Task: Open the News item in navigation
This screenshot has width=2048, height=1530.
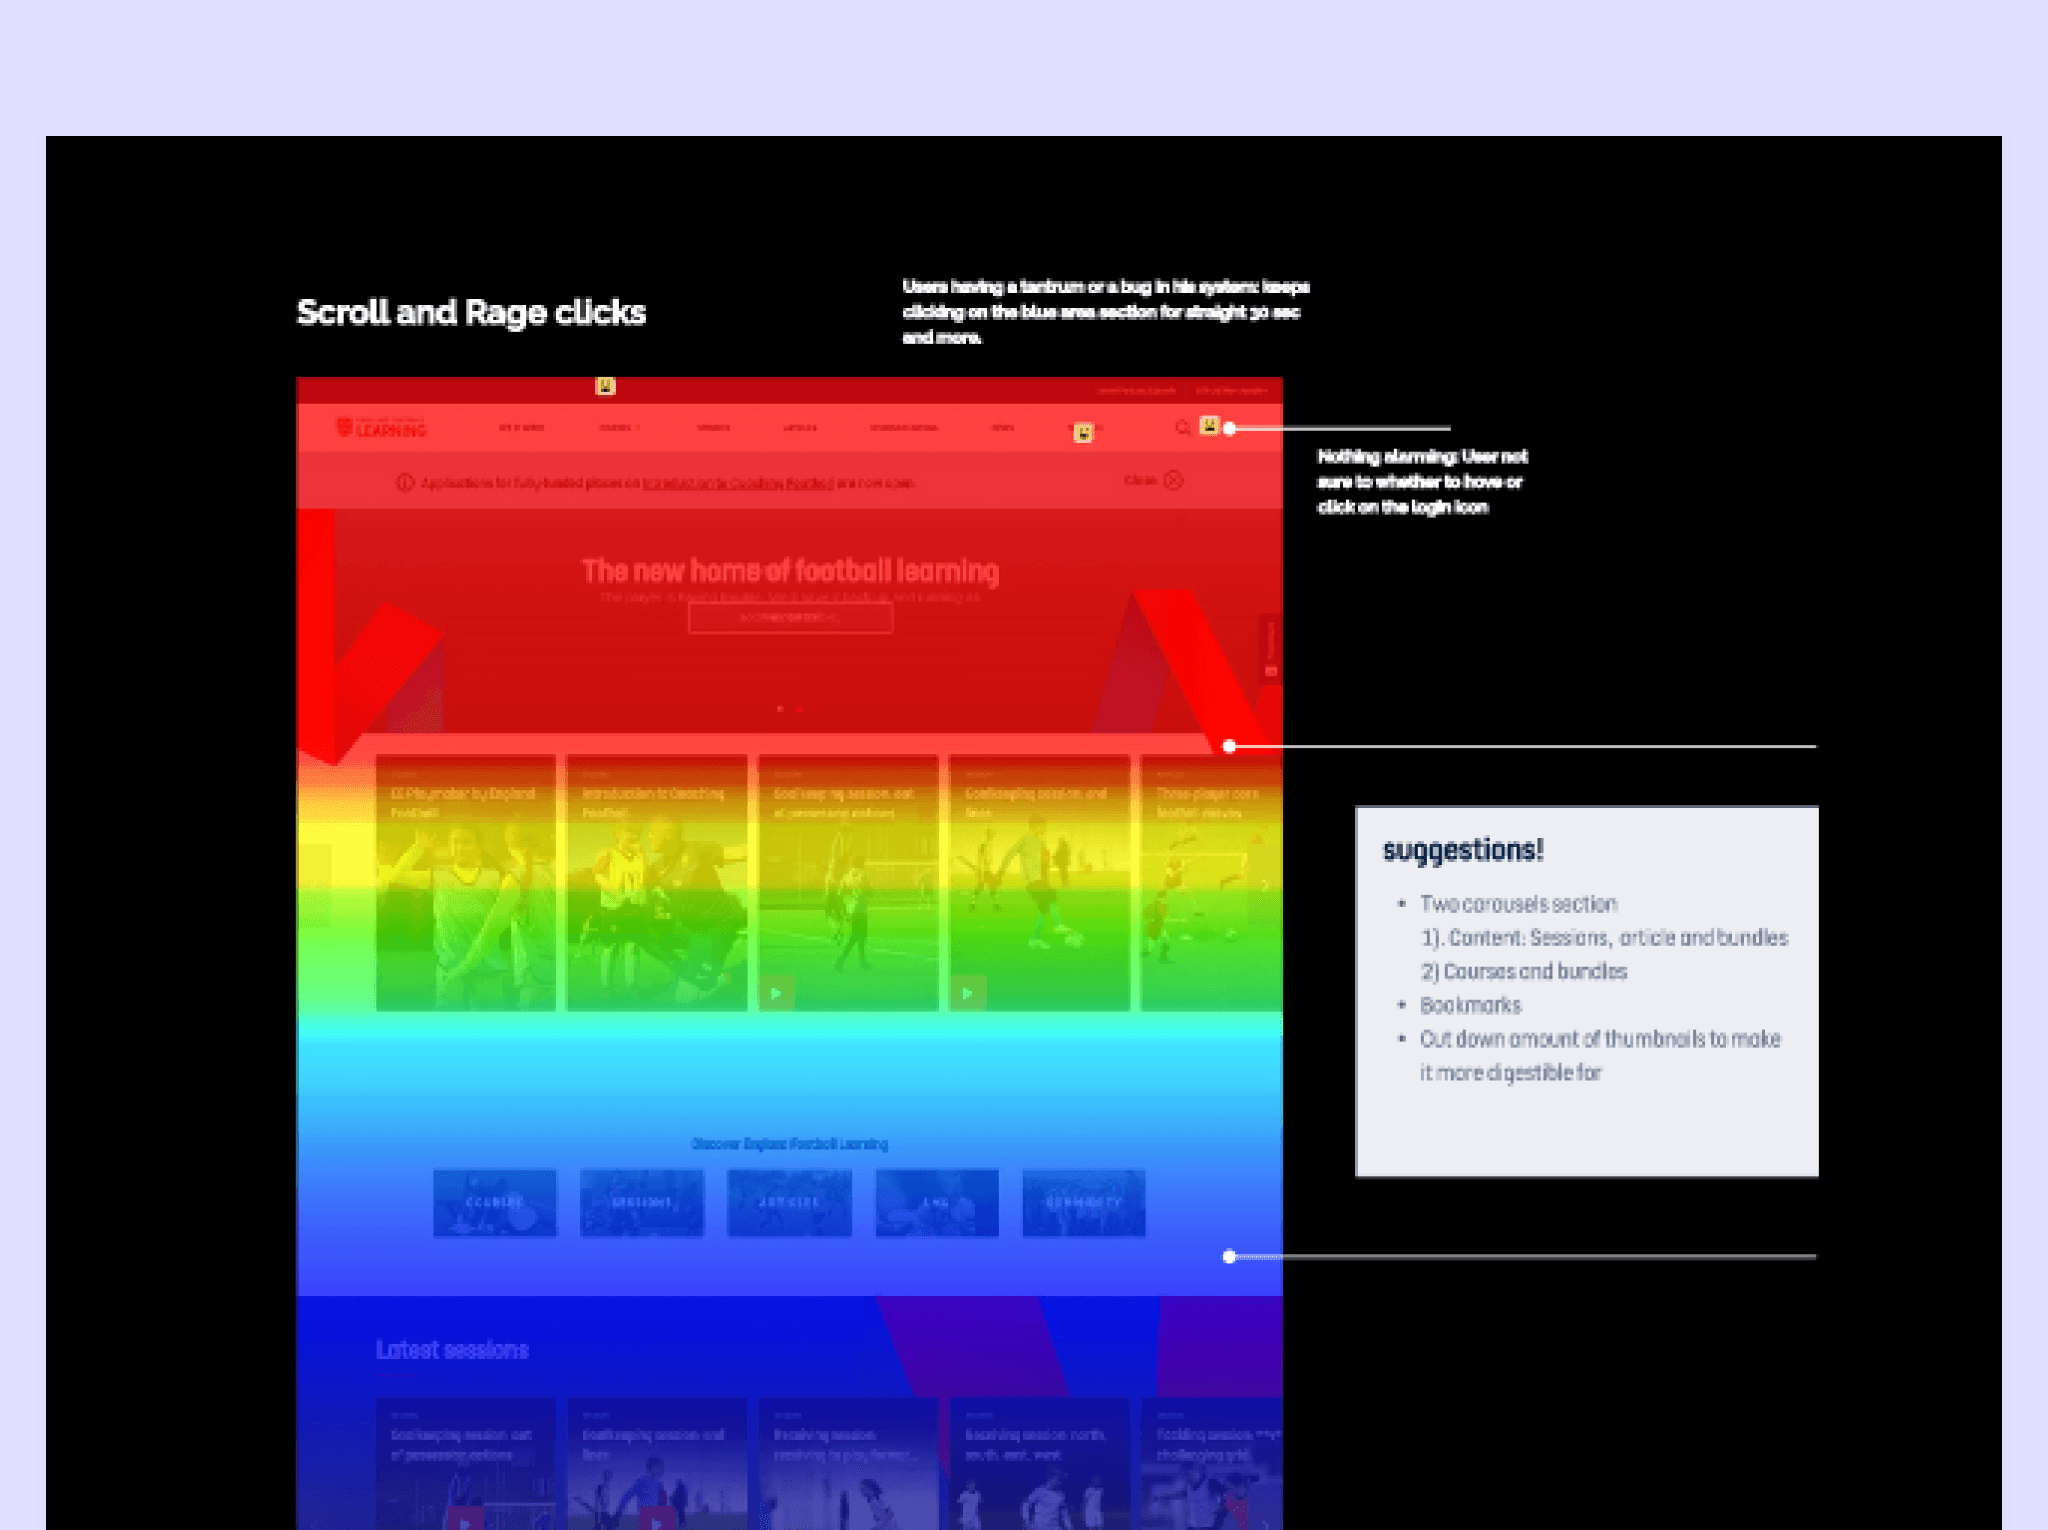Action: pos(1003,428)
